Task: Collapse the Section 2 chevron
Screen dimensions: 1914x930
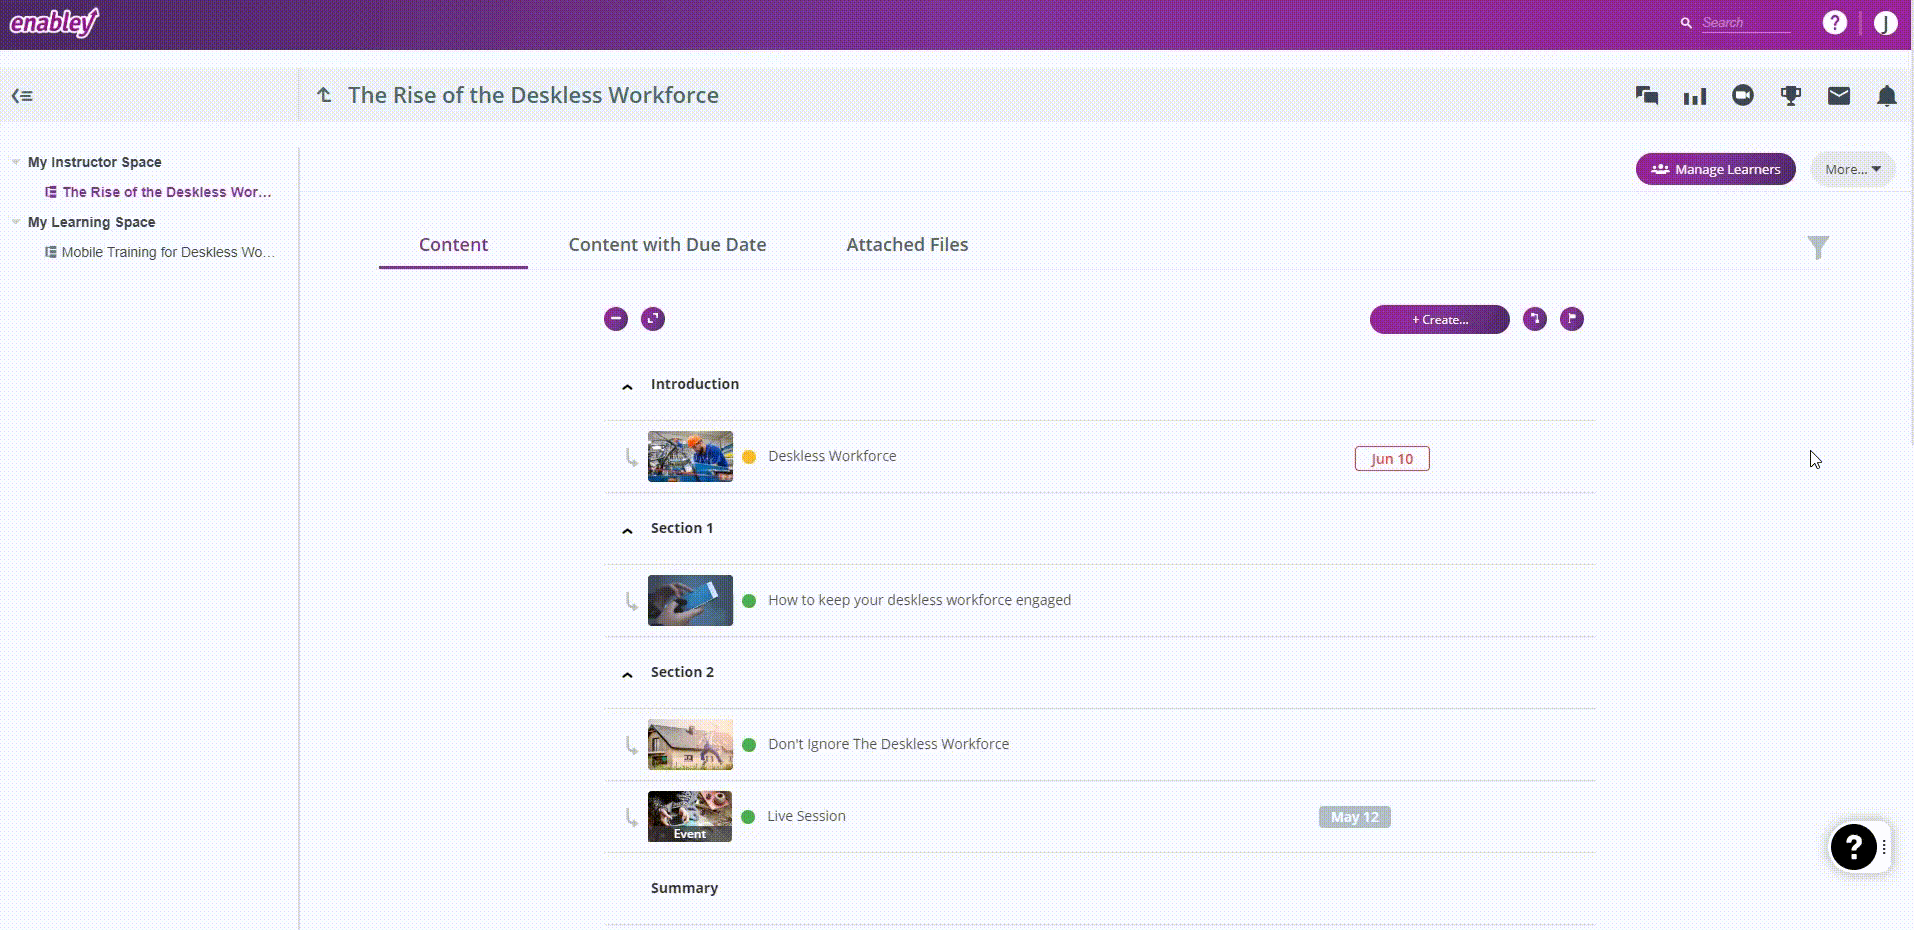Action: pos(627,674)
